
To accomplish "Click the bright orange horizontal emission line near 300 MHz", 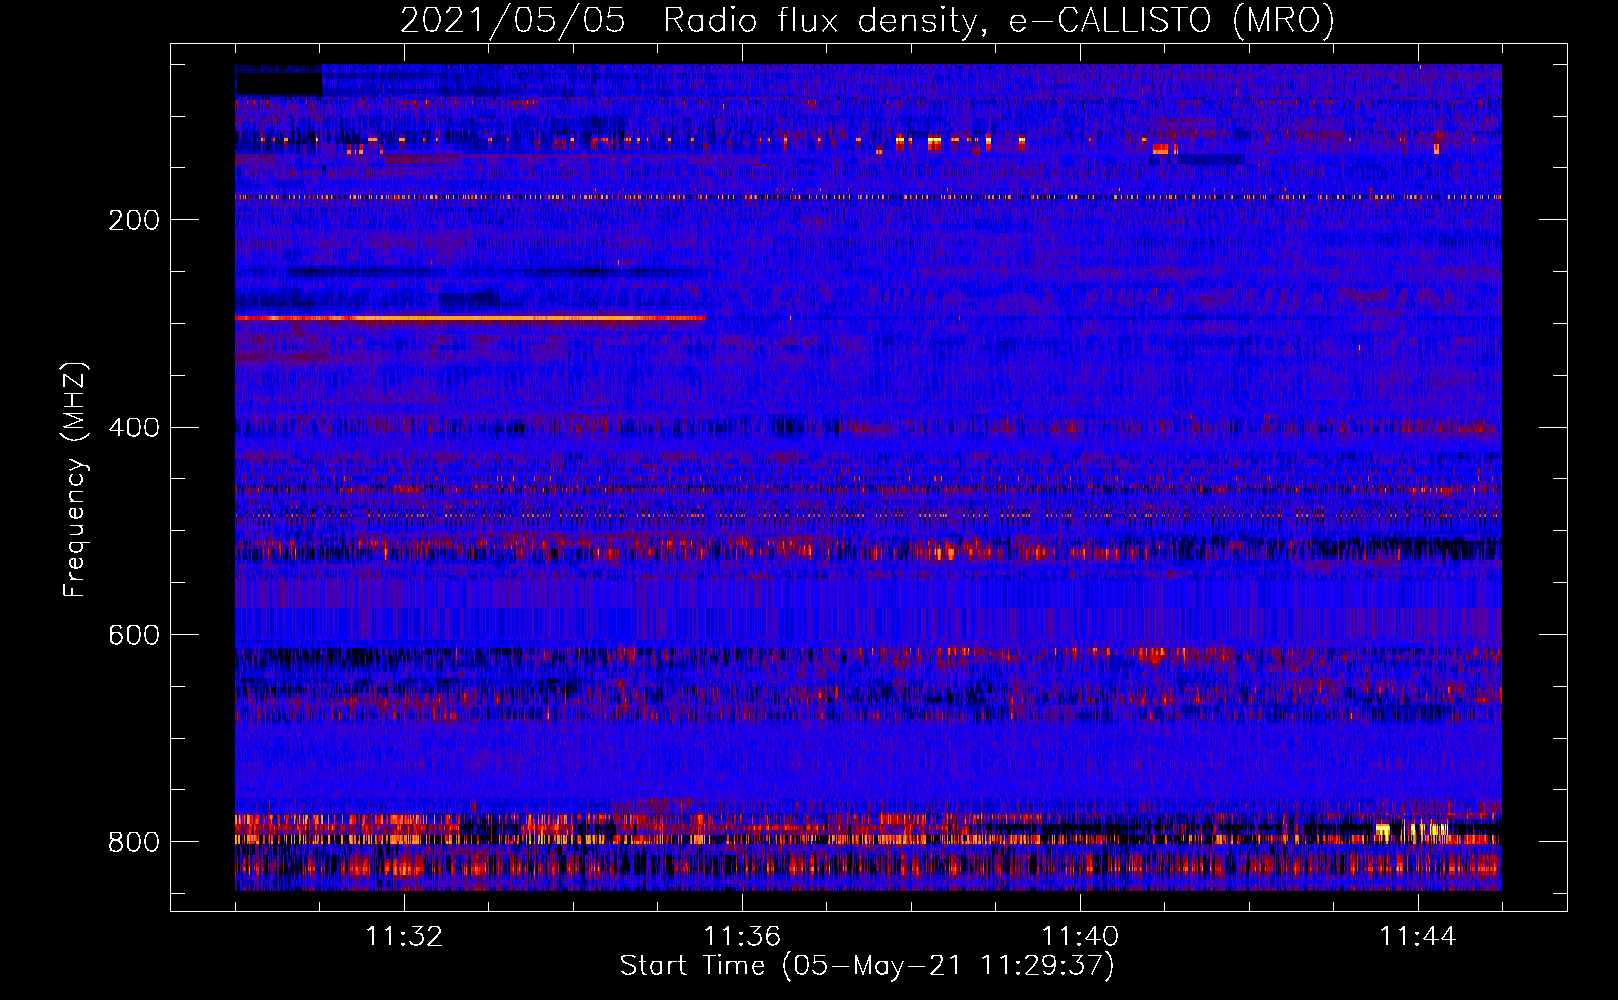I will pos(470,318).
